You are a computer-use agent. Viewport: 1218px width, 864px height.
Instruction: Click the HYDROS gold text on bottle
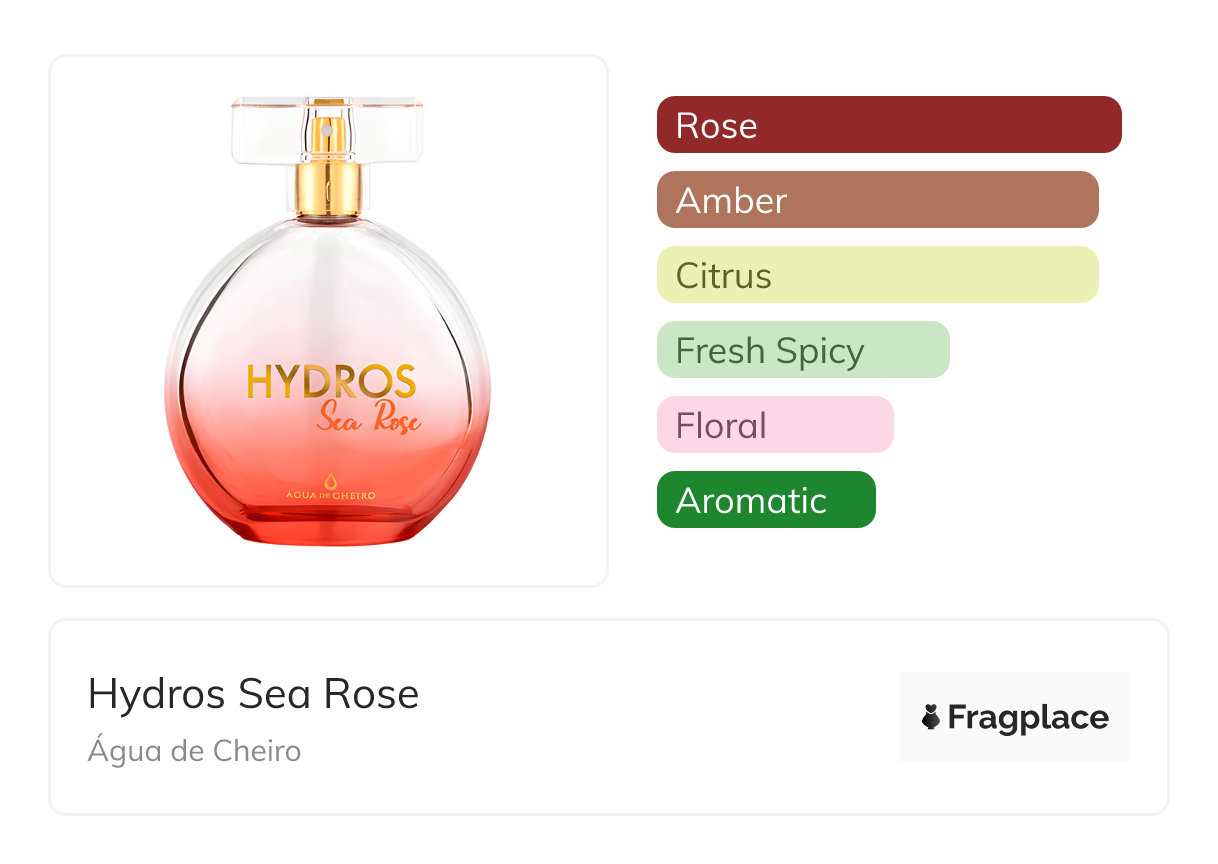331,382
